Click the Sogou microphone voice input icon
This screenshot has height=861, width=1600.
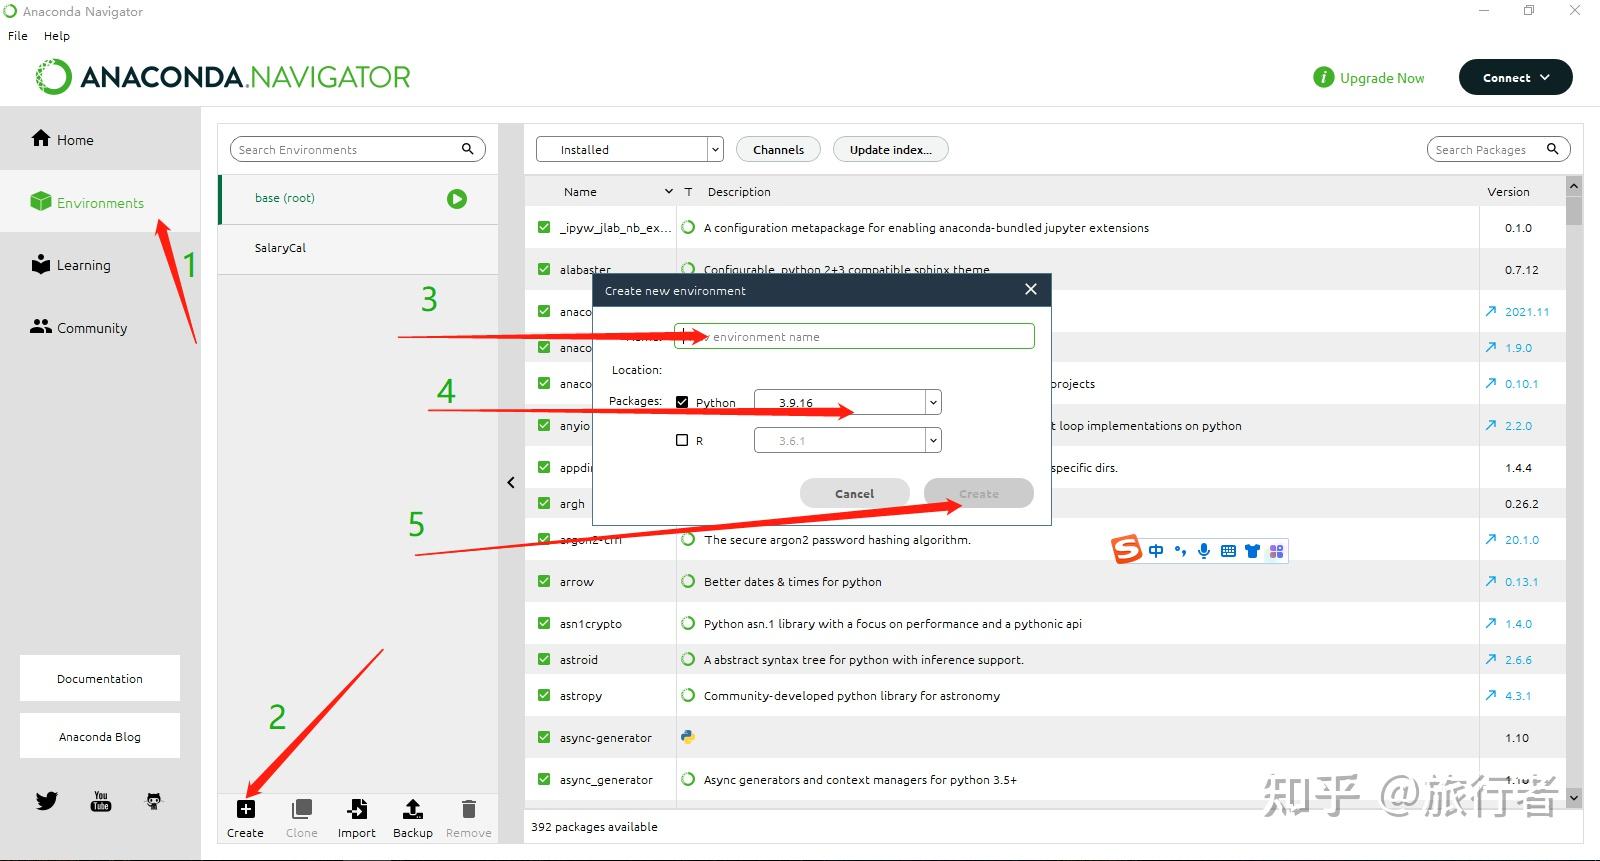pyautogui.click(x=1204, y=551)
